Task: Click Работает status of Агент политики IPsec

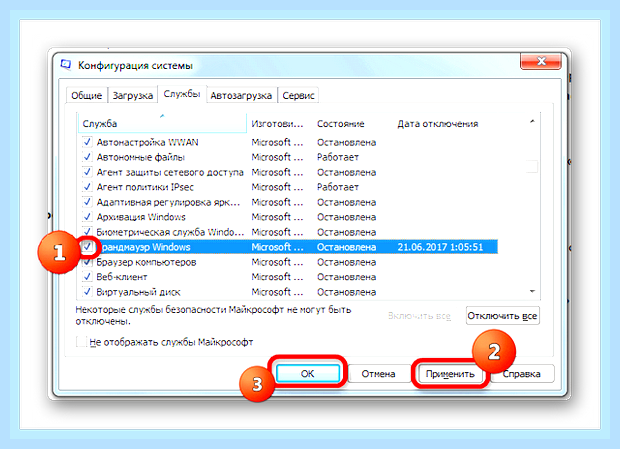Action: click(338, 187)
